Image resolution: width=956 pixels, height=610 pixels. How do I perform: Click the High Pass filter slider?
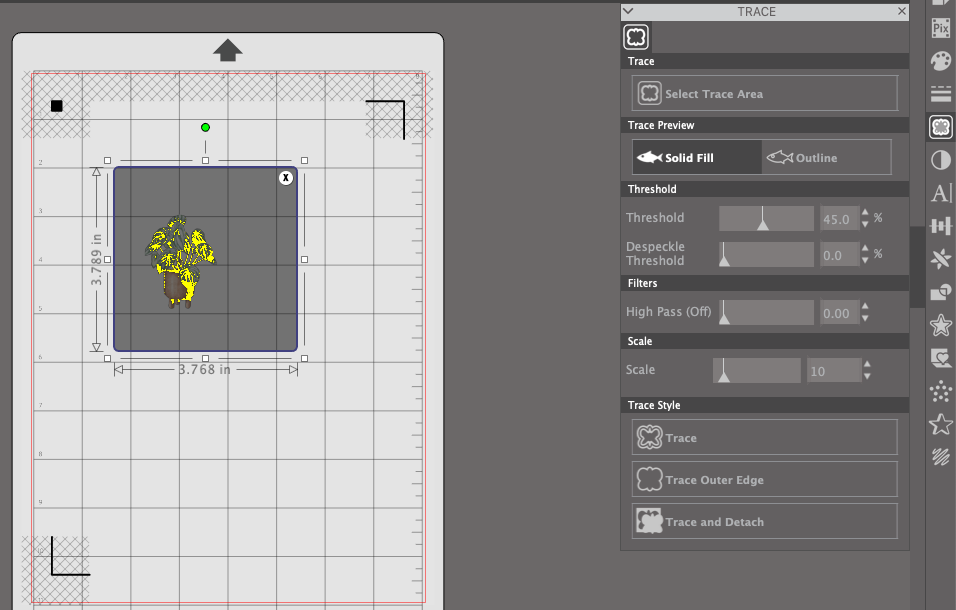coord(766,312)
